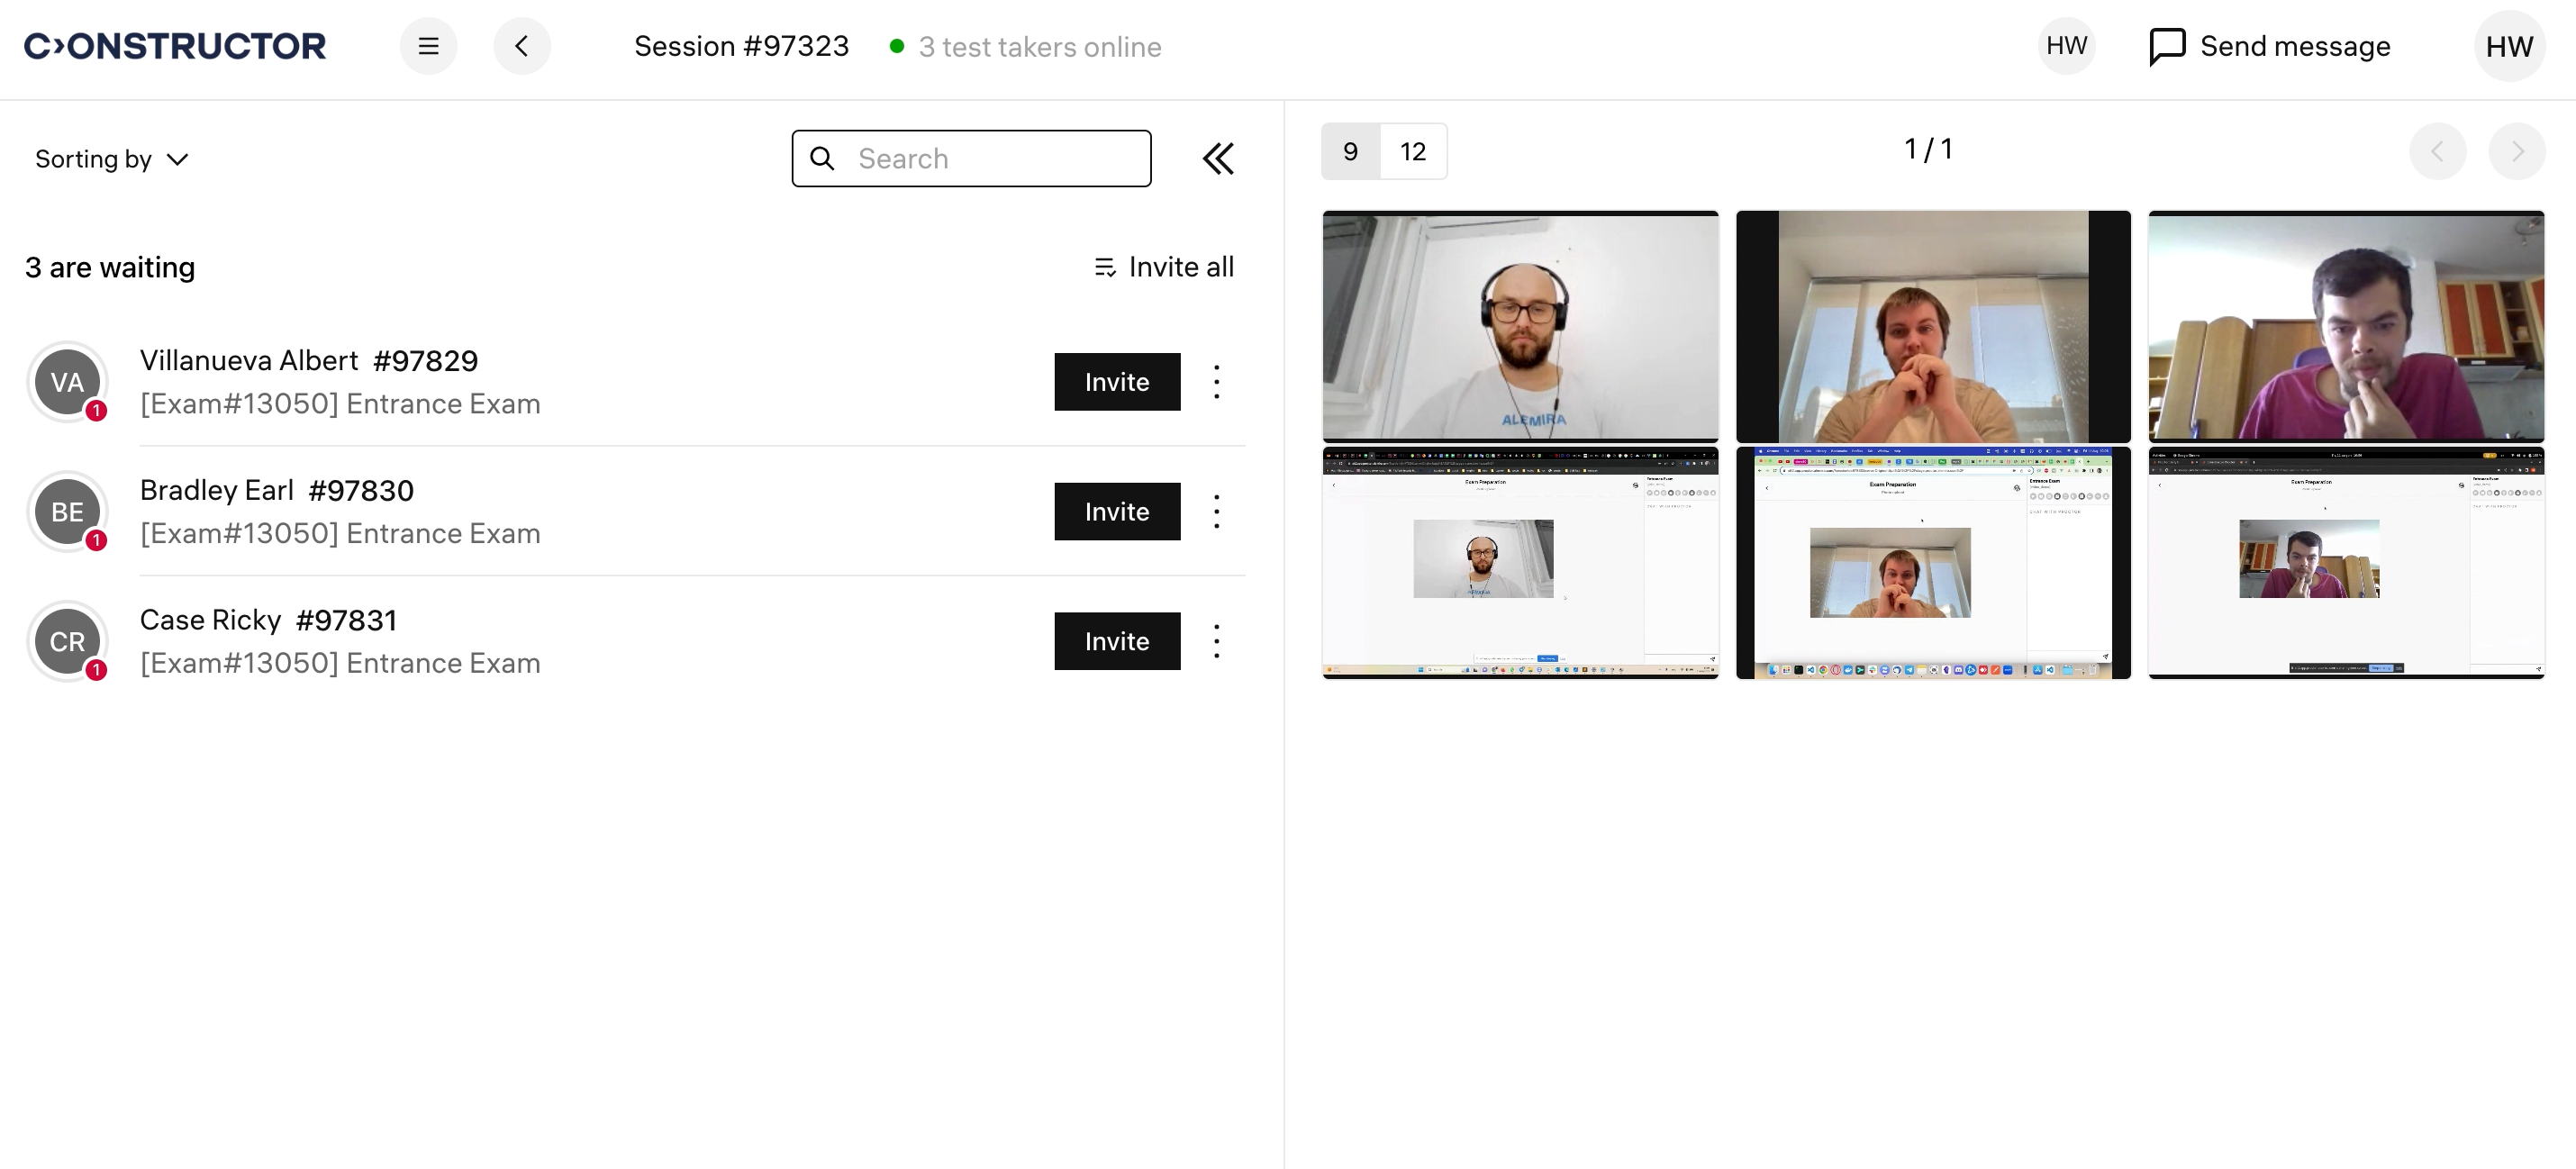Invite Case Ricky to the session
Screen dimensions: 2576x1169
(1116, 641)
